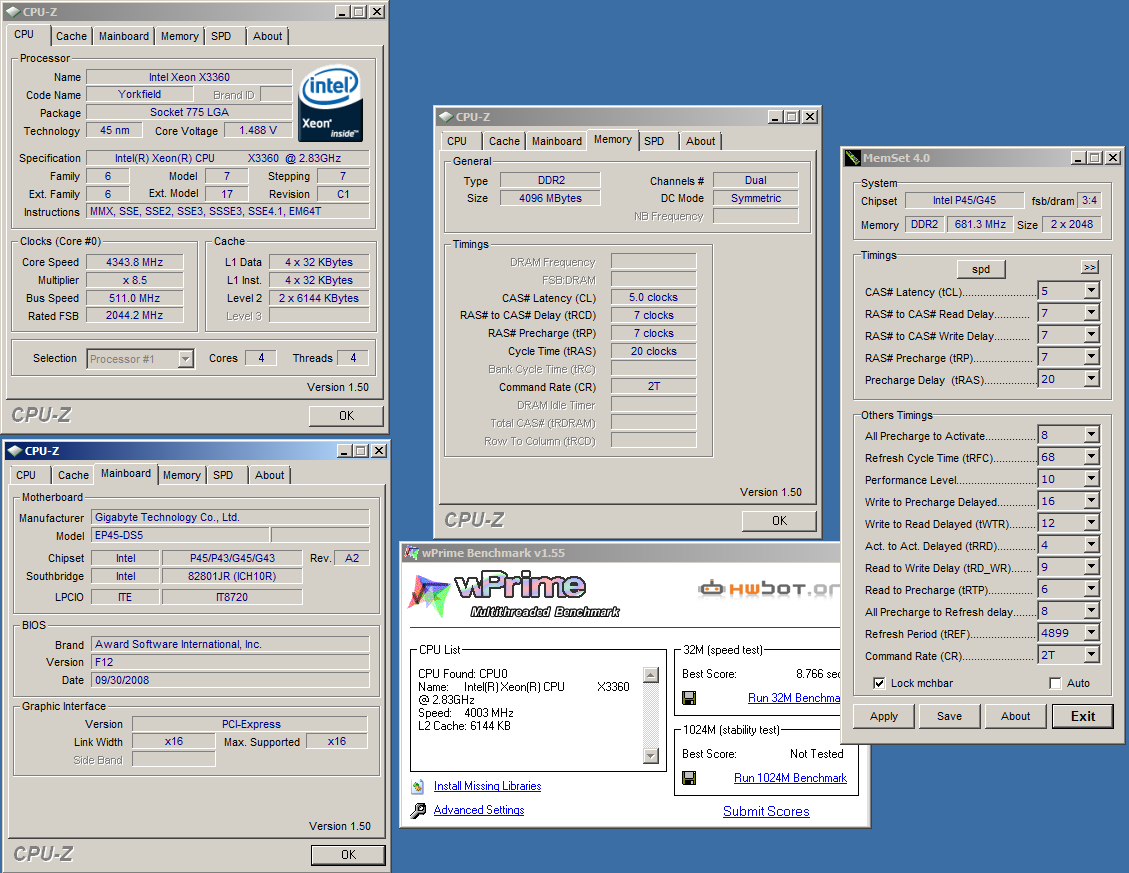
Task: Open the Performance Level dropdown
Action: tap(1092, 478)
